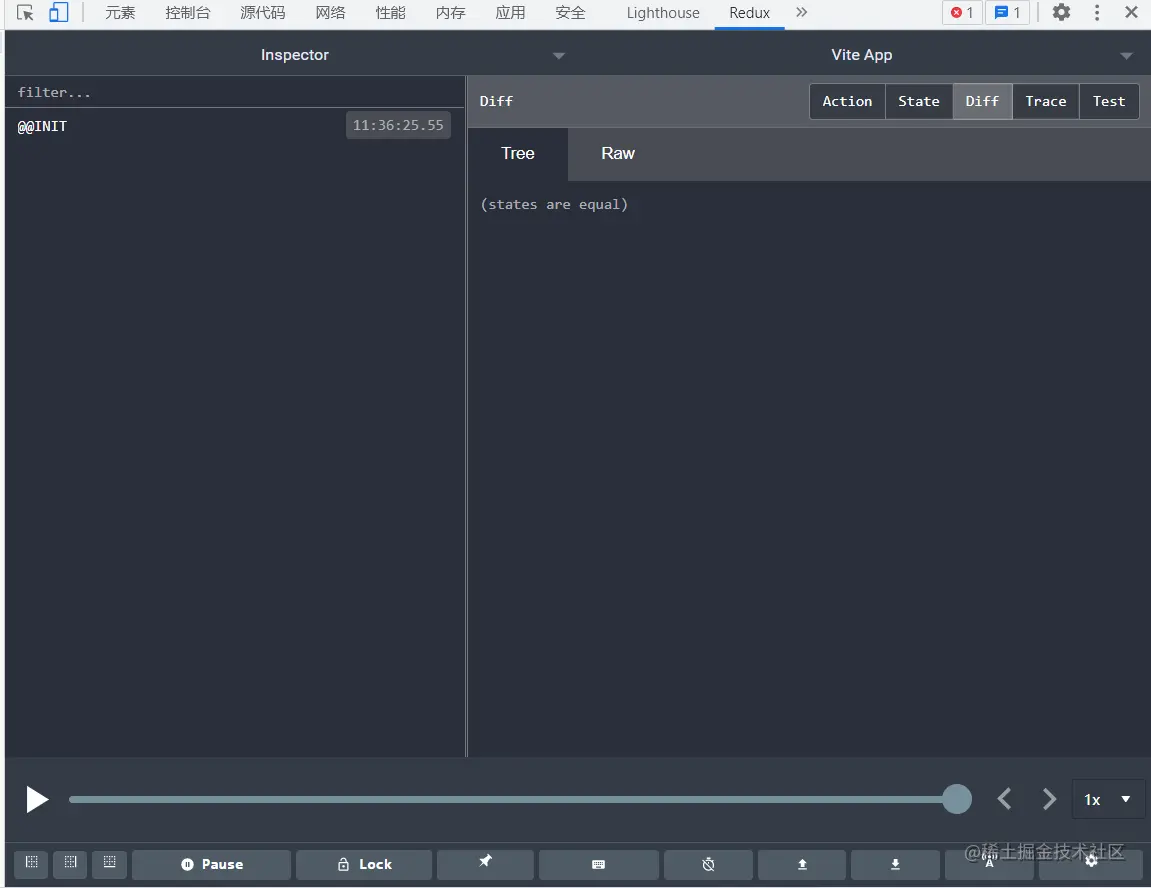Viewport: 1151px width, 888px height.
Task: Select the Redux devtools tab
Action: [x=749, y=13]
